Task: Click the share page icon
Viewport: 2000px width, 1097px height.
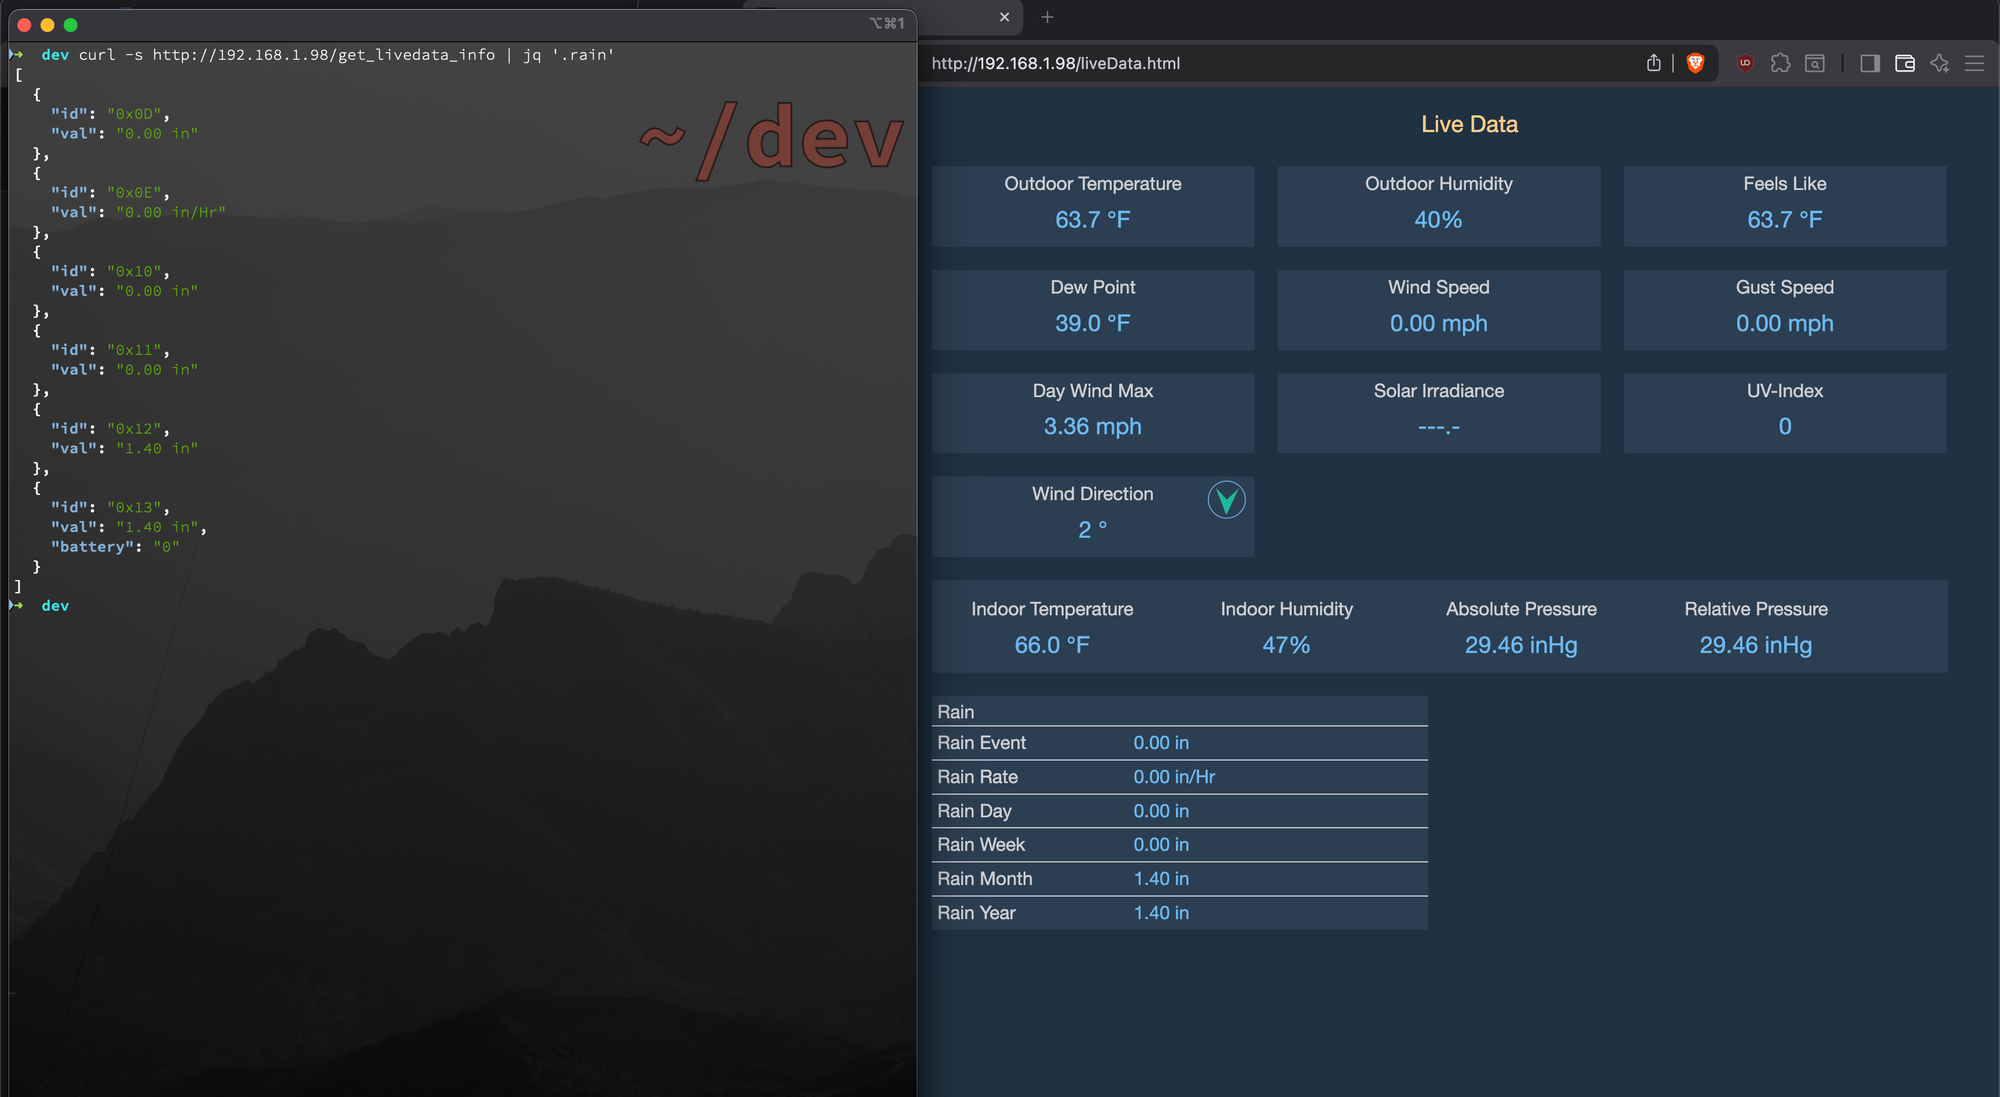Action: pos(1653,63)
